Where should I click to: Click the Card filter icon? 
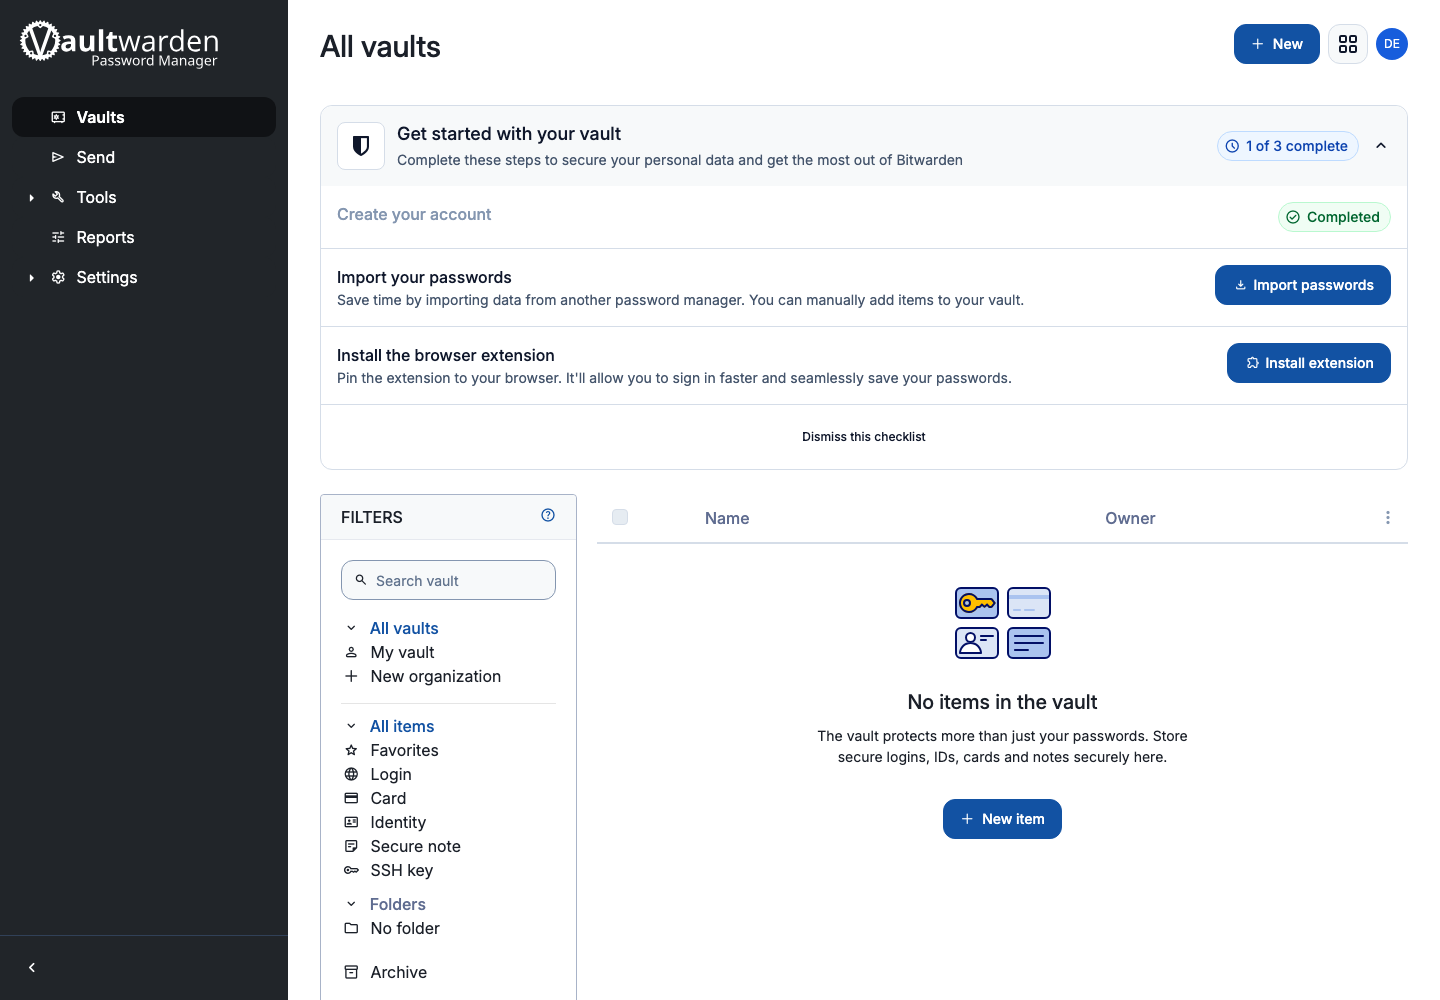[351, 798]
